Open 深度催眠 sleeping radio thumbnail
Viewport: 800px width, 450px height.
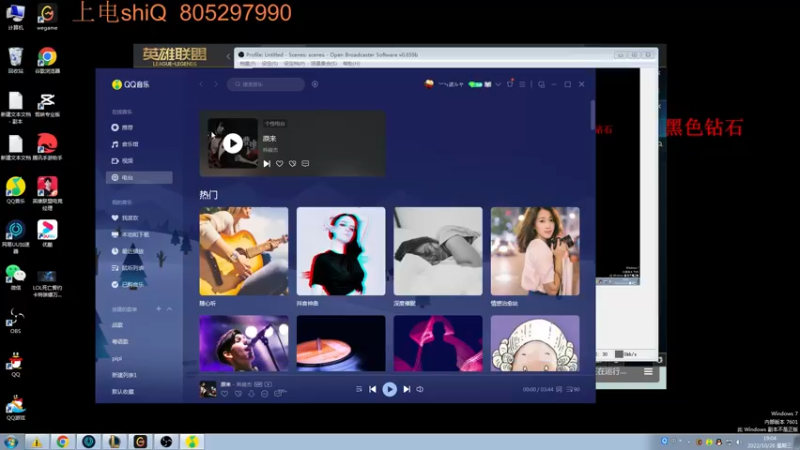438,251
